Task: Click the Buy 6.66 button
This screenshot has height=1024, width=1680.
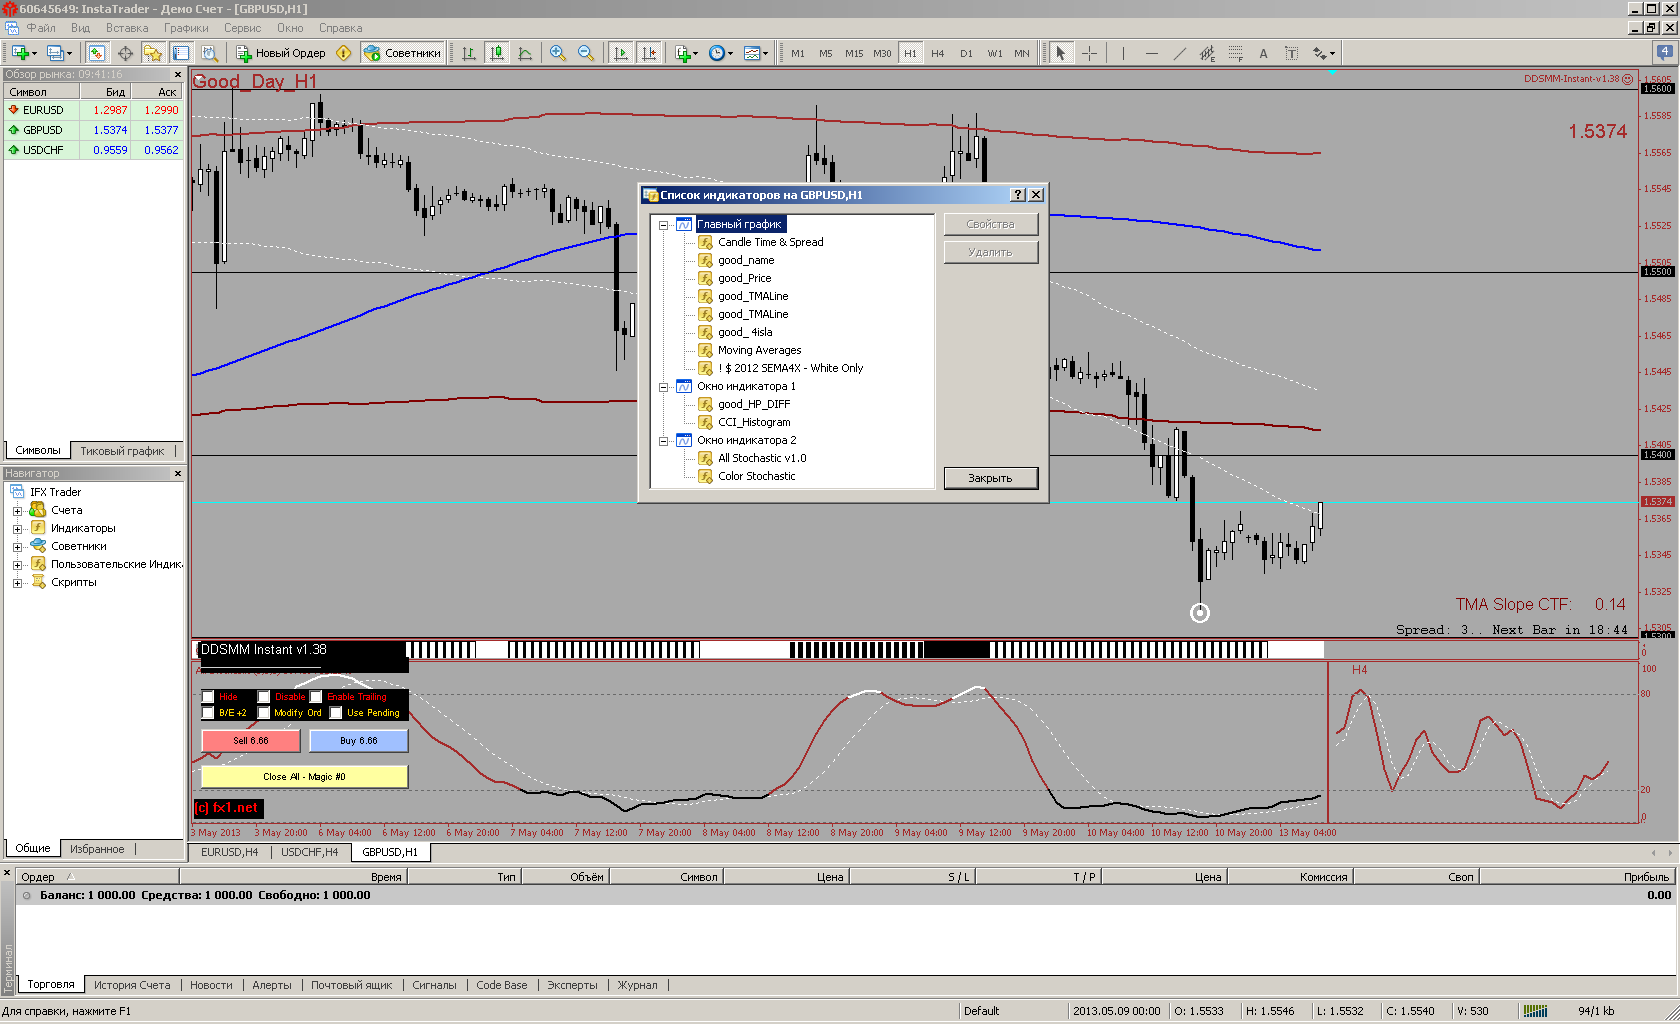Action: pyautogui.click(x=358, y=741)
